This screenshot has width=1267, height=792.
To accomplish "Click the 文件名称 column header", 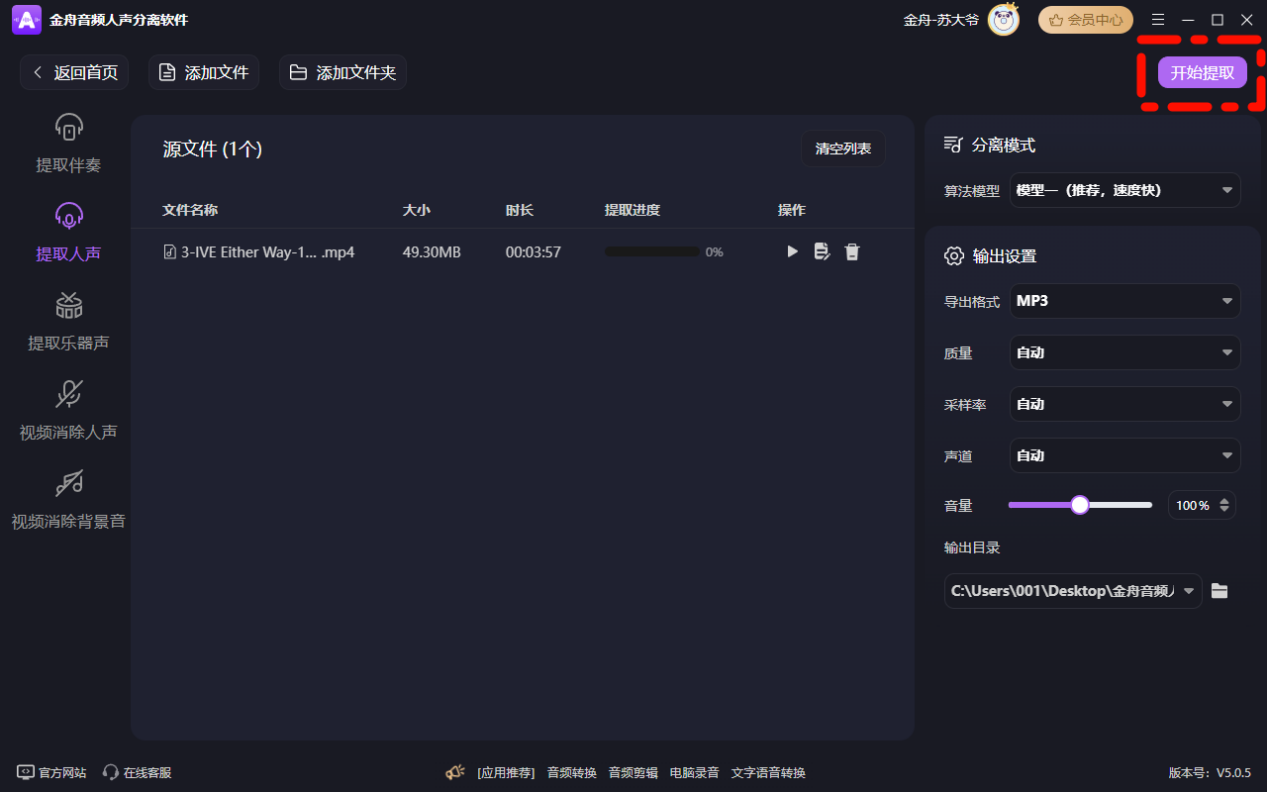I will click(x=190, y=210).
